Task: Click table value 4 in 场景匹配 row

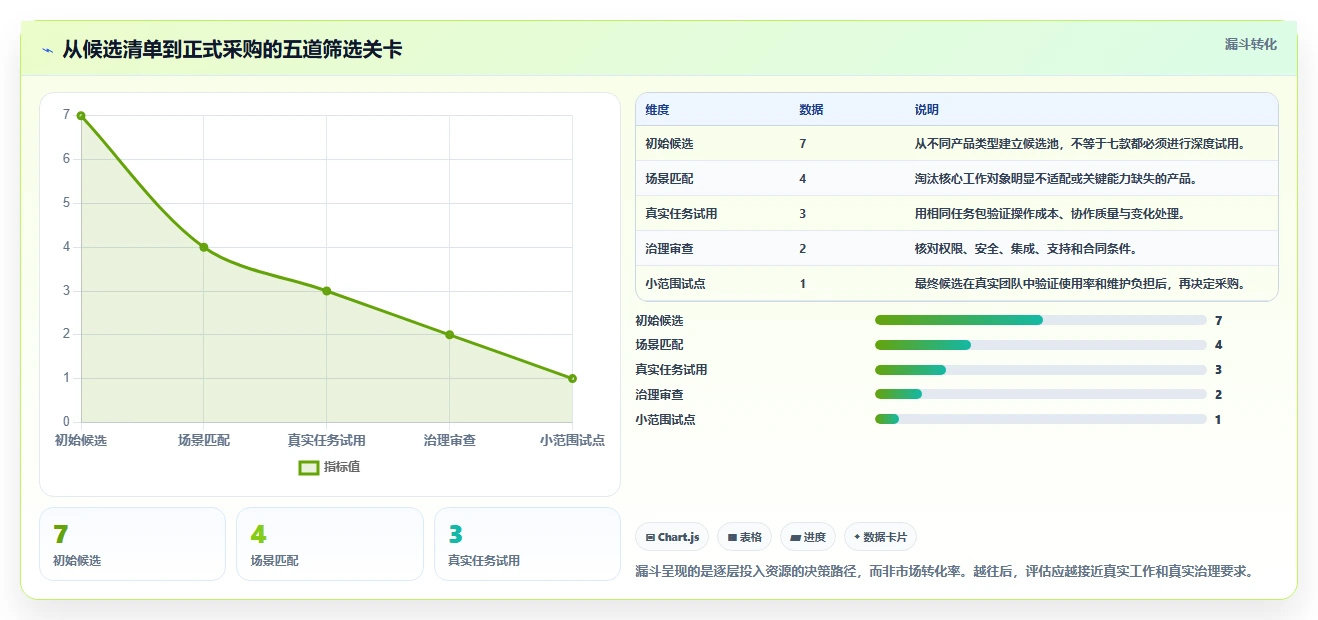Action: (x=803, y=179)
